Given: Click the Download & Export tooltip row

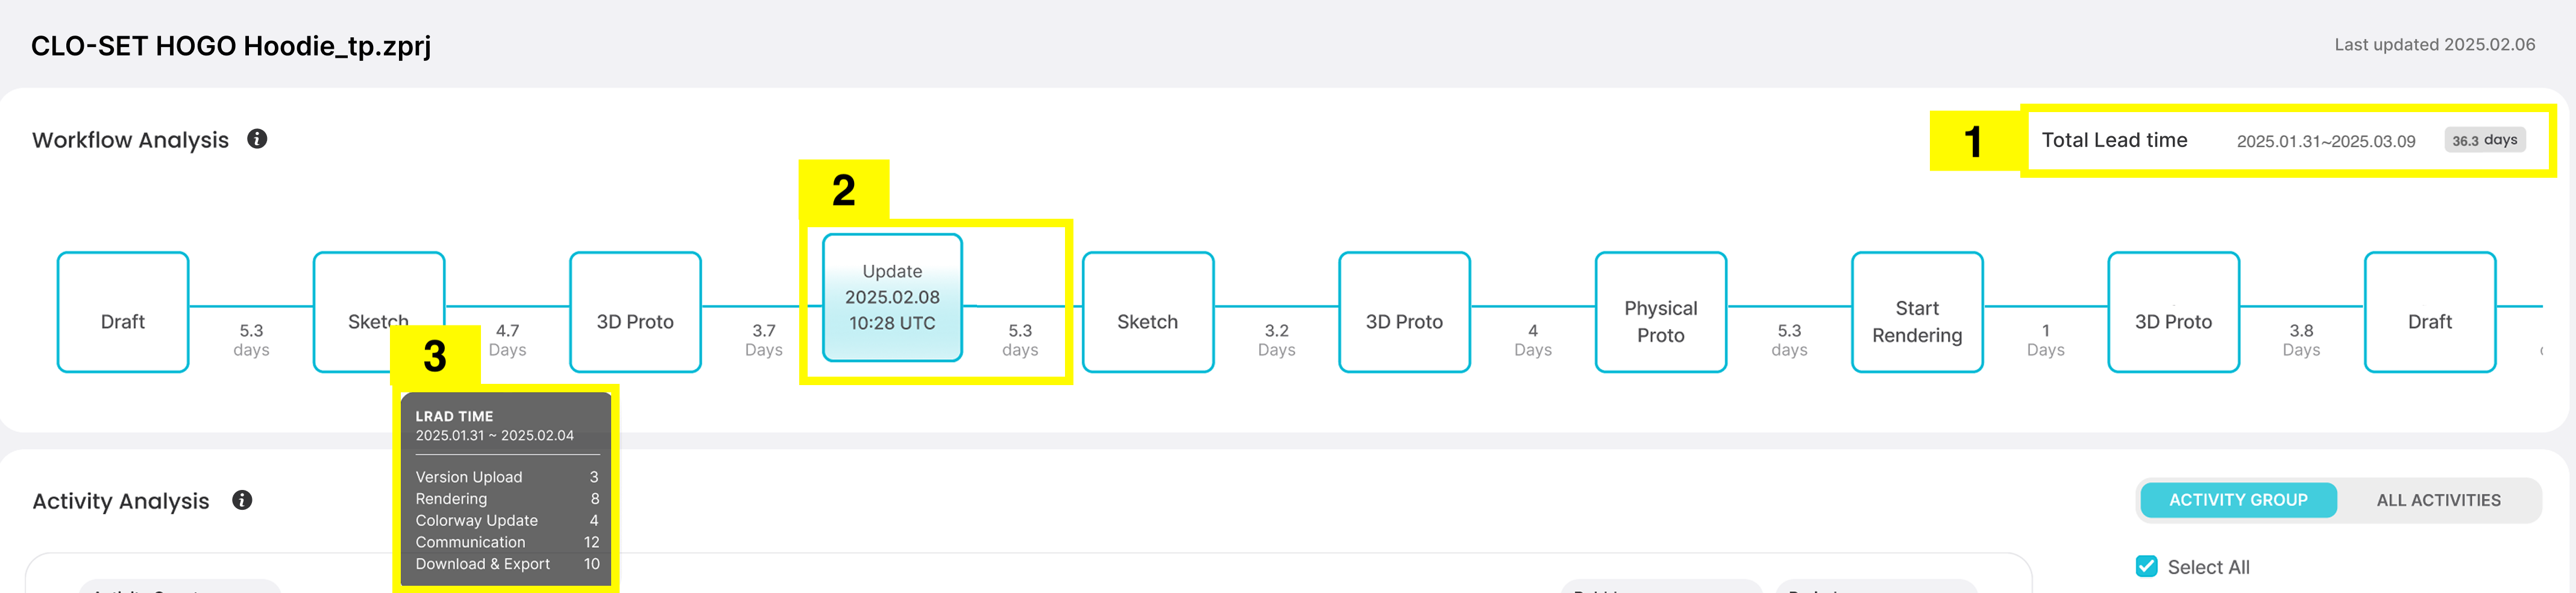Looking at the screenshot, I should coord(507,564).
